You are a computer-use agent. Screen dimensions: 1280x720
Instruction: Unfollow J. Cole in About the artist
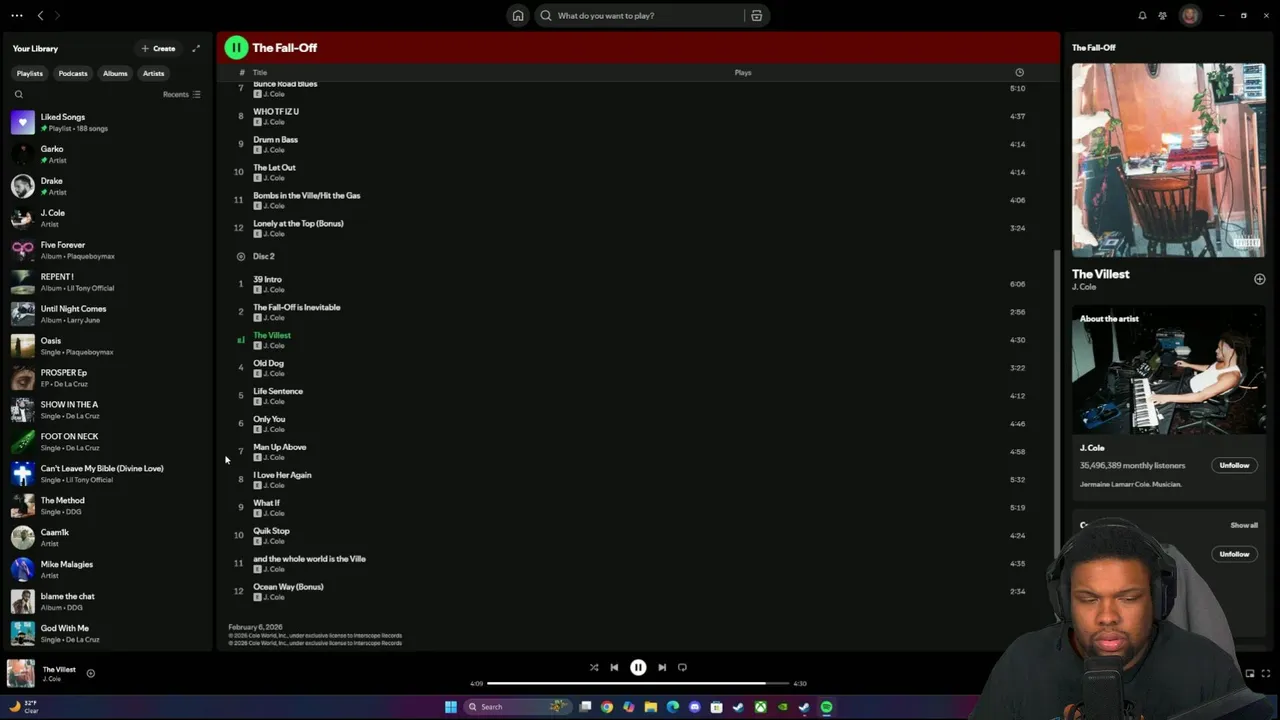[x=1234, y=465]
